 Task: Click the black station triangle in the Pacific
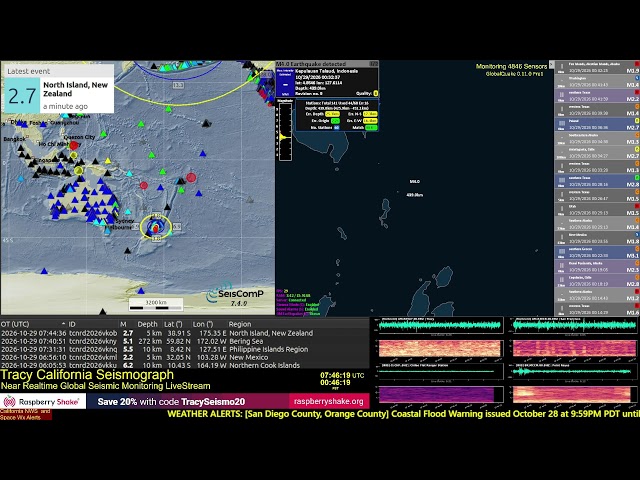click(207, 123)
